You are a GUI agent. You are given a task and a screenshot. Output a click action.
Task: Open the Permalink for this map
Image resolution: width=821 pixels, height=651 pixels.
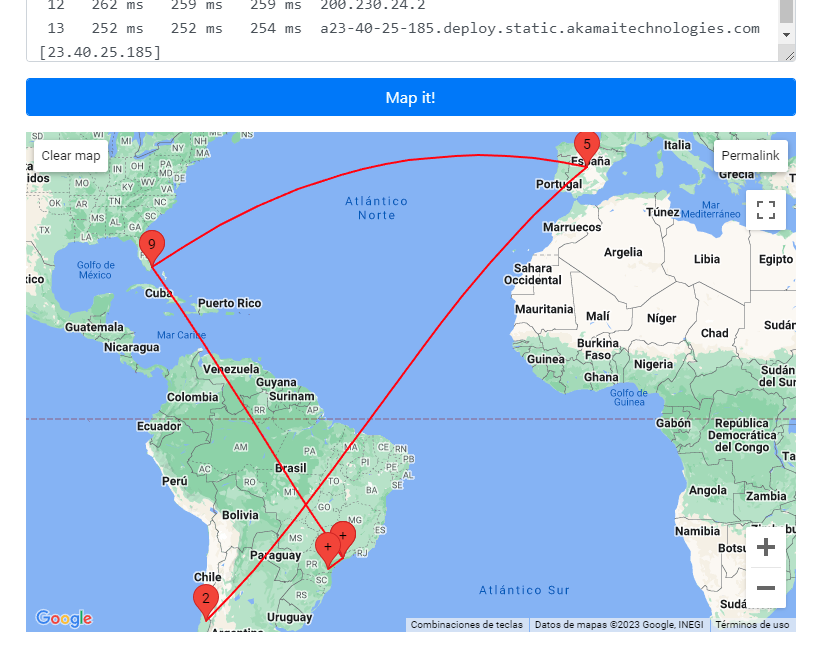(750, 156)
